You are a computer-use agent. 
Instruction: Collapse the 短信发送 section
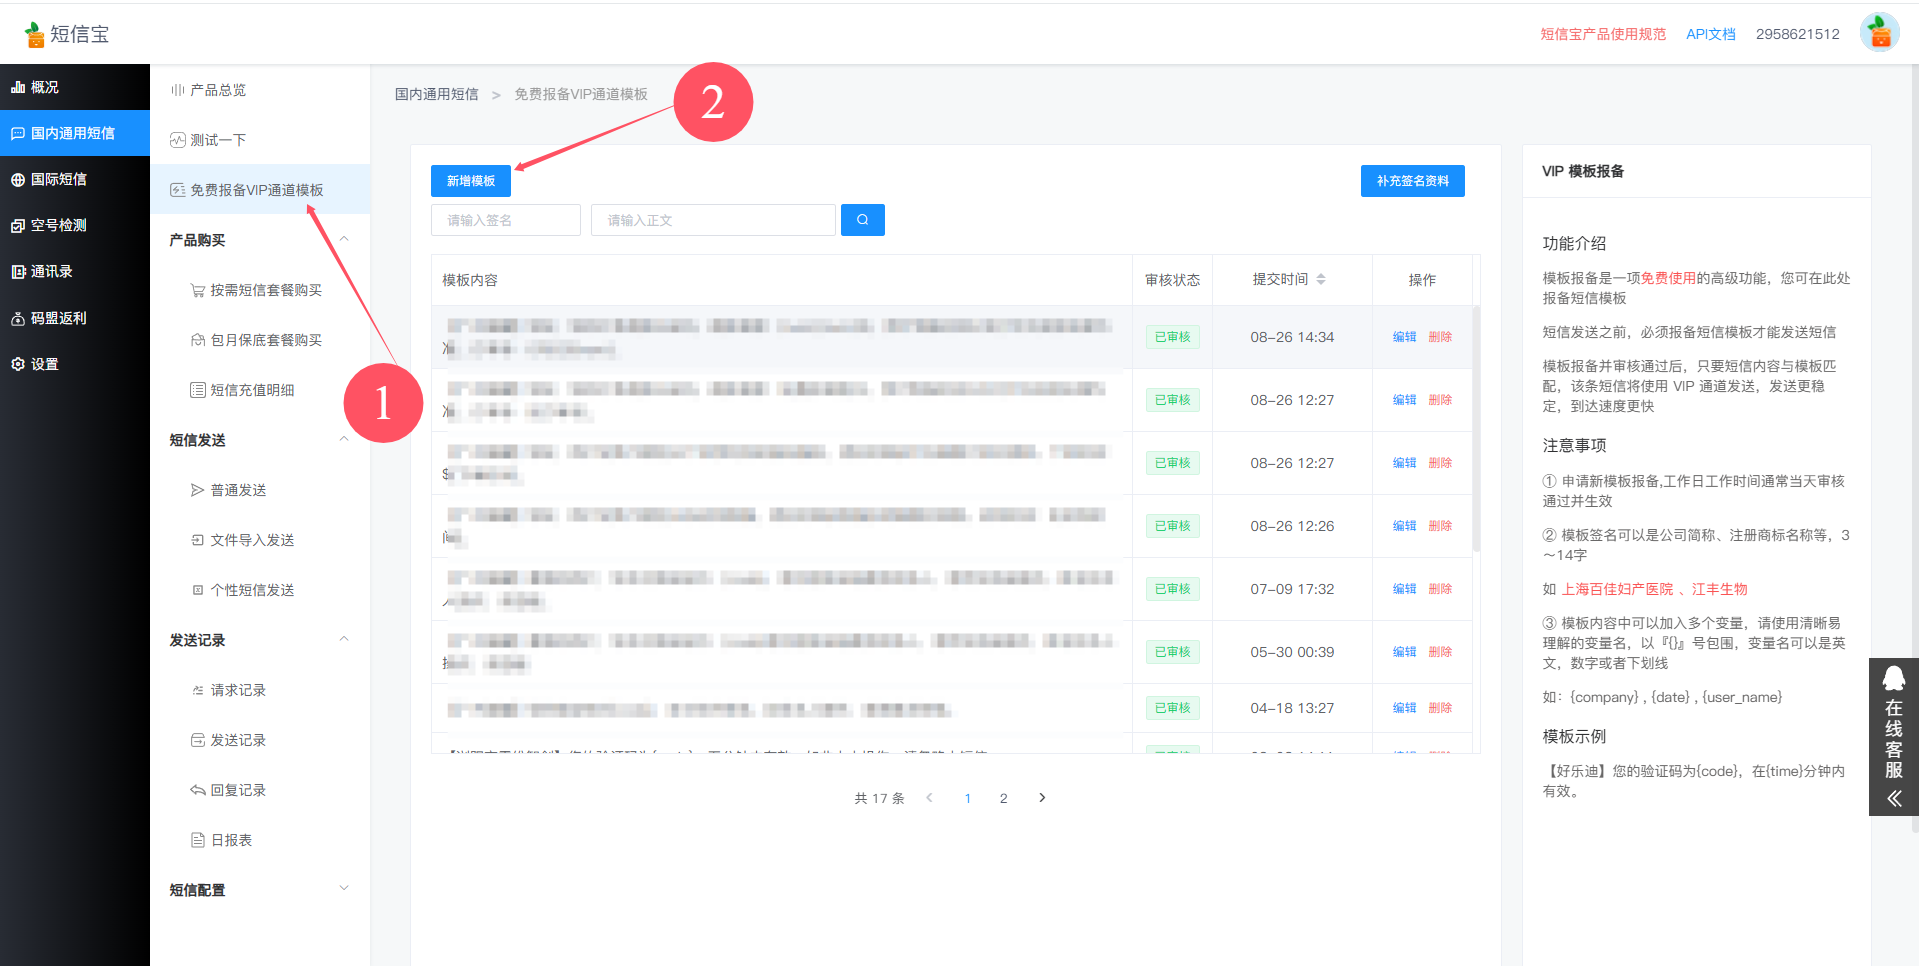click(x=344, y=439)
